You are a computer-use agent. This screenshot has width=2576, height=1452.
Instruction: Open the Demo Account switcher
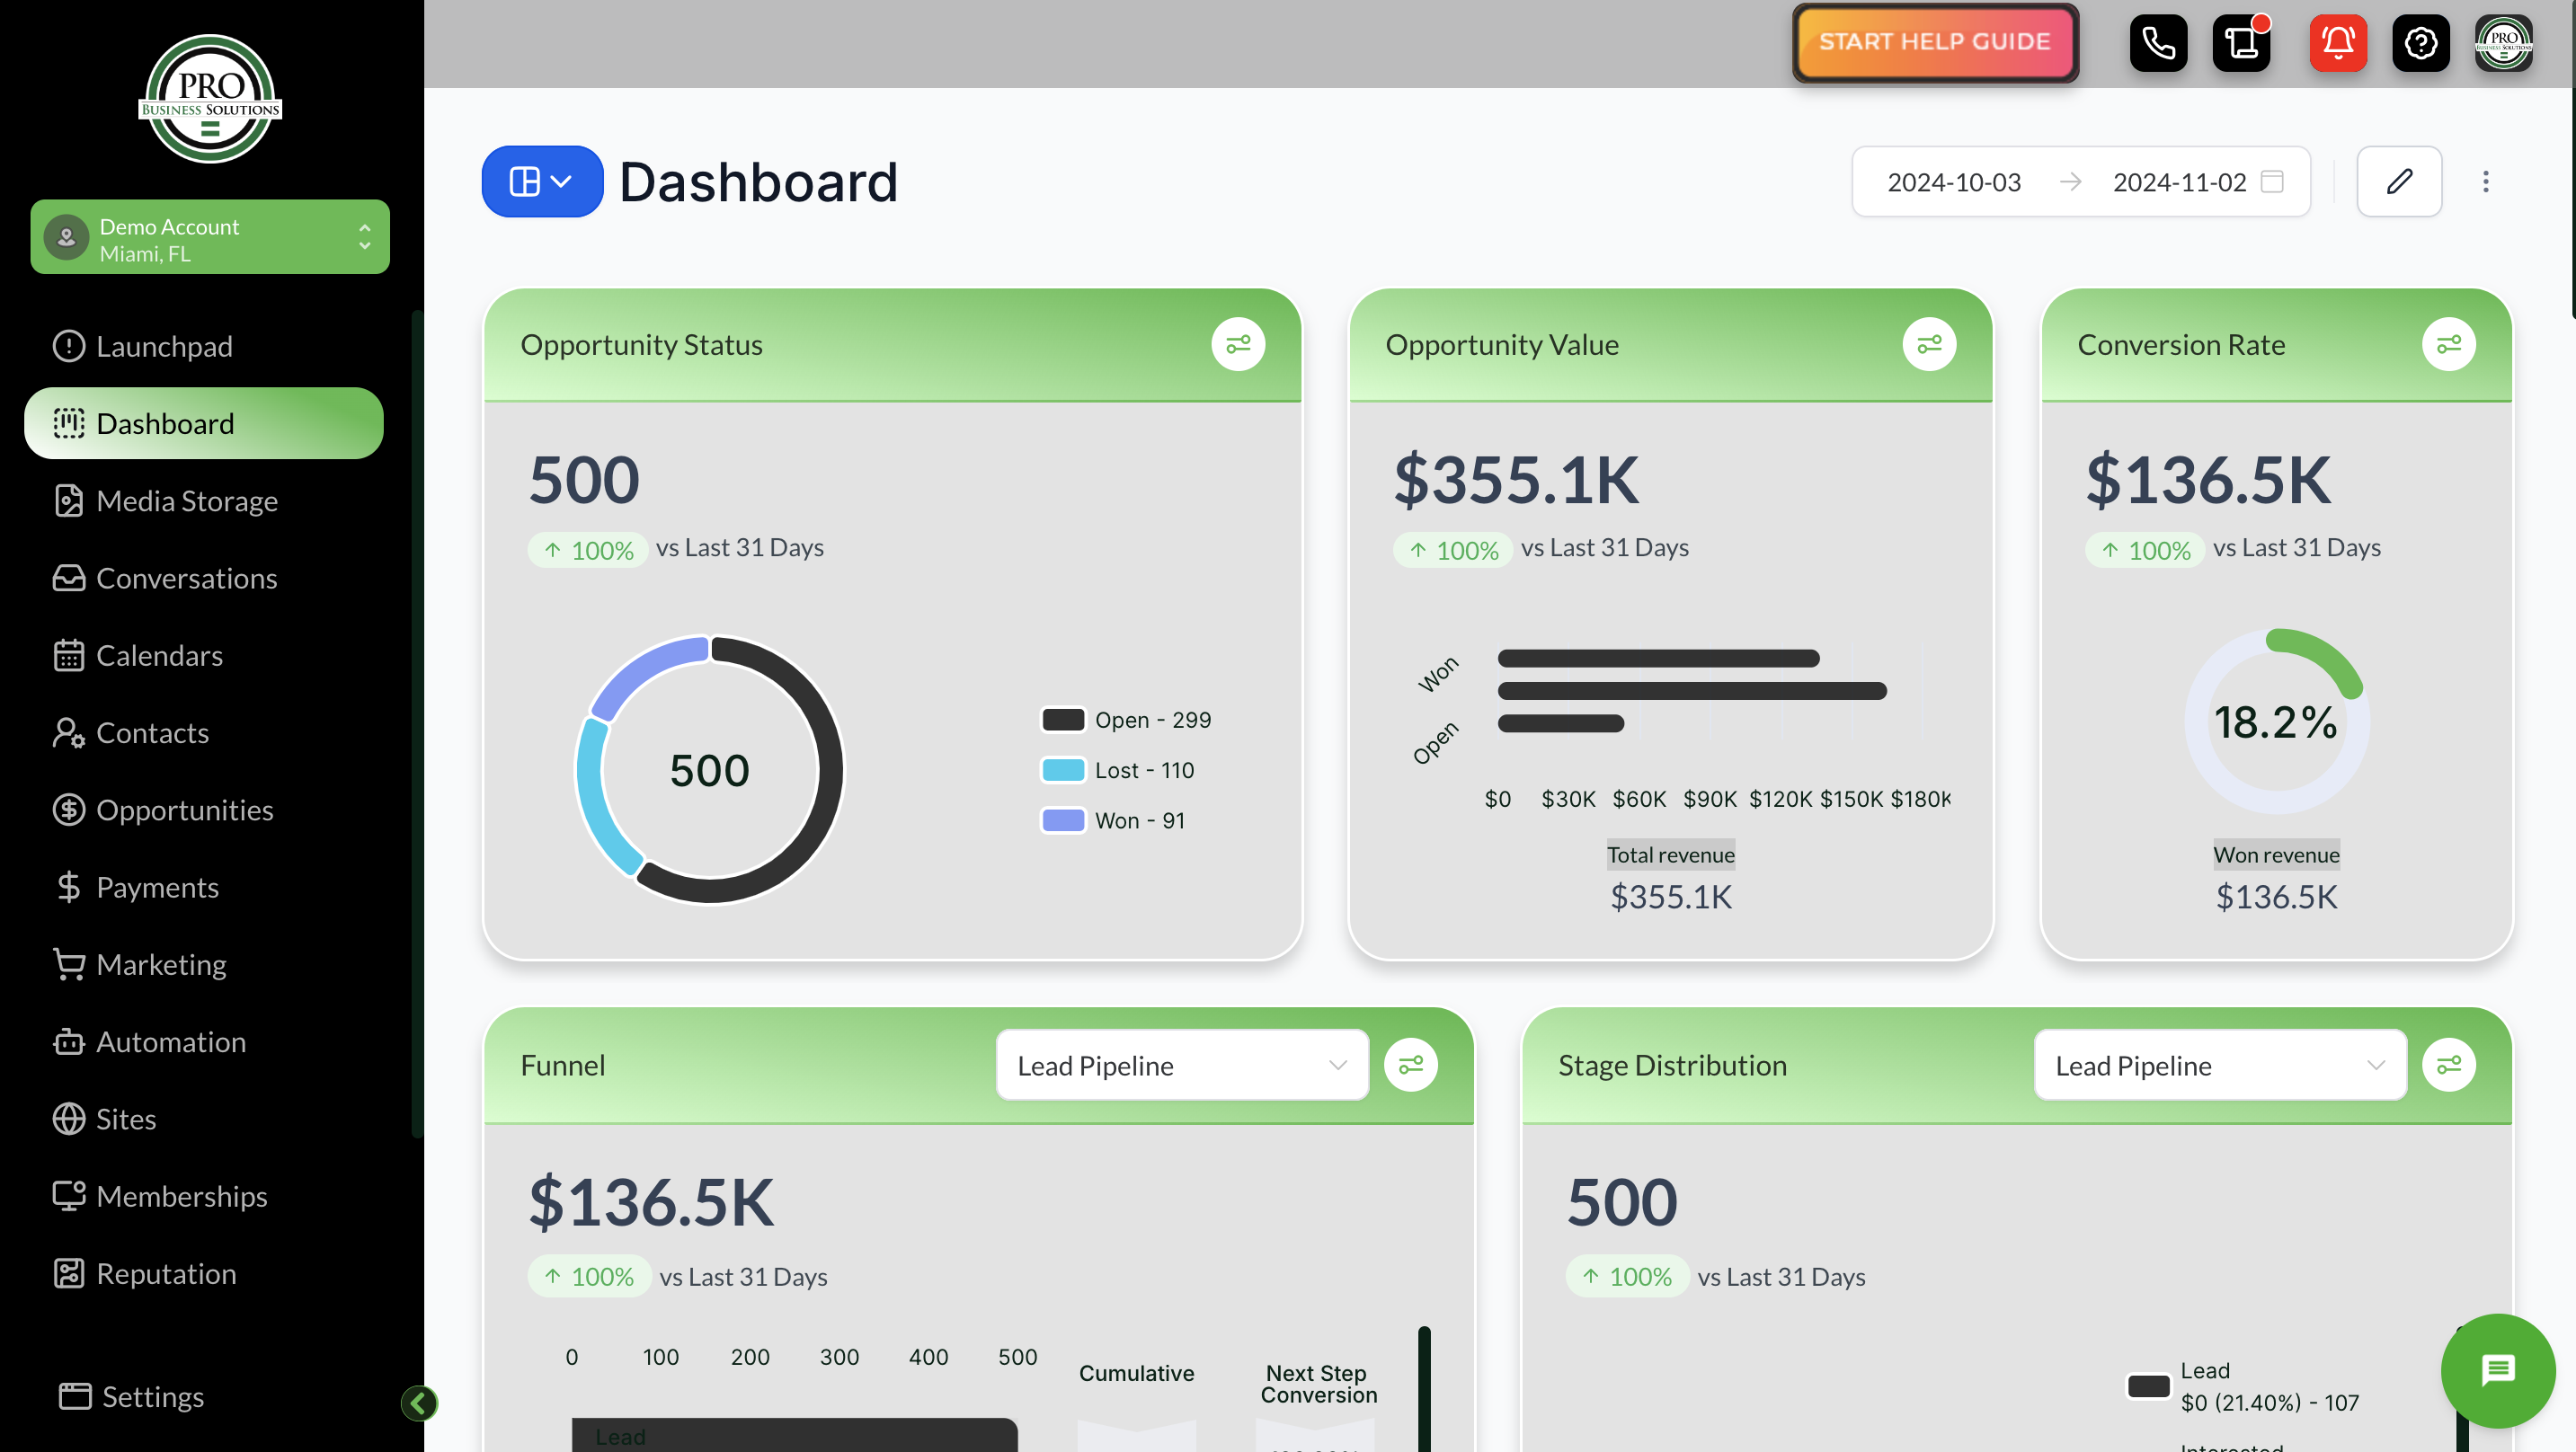pyautogui.click(x=210, y=238)
